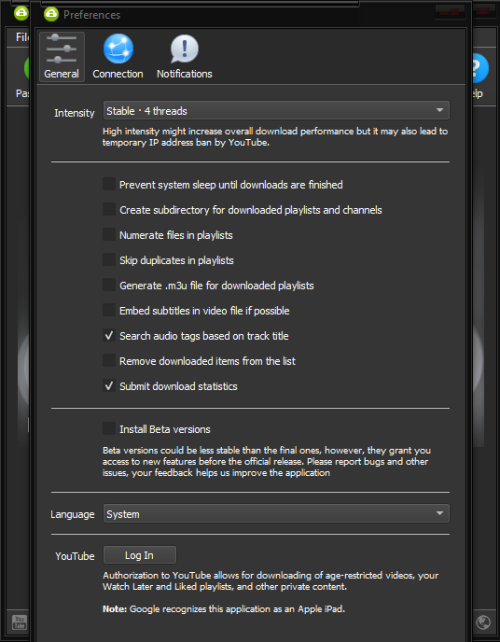The image size is (500, 642).
Task: Tick Skip duplicates in playlists
Action: pos(109,260)
